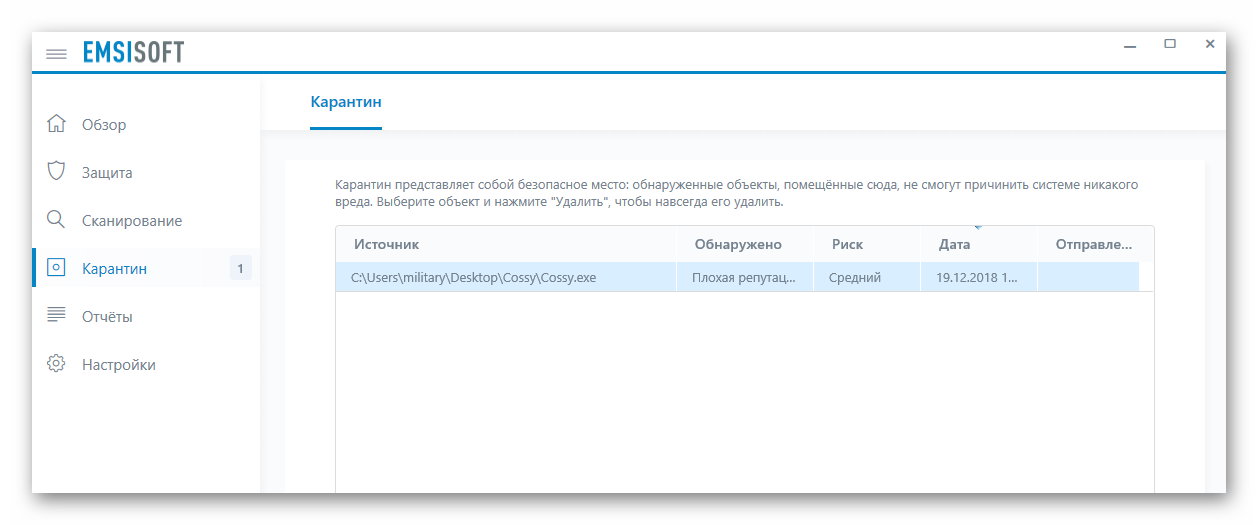Sort by Дата column header
1258x525 pixels.
point(979,244)
